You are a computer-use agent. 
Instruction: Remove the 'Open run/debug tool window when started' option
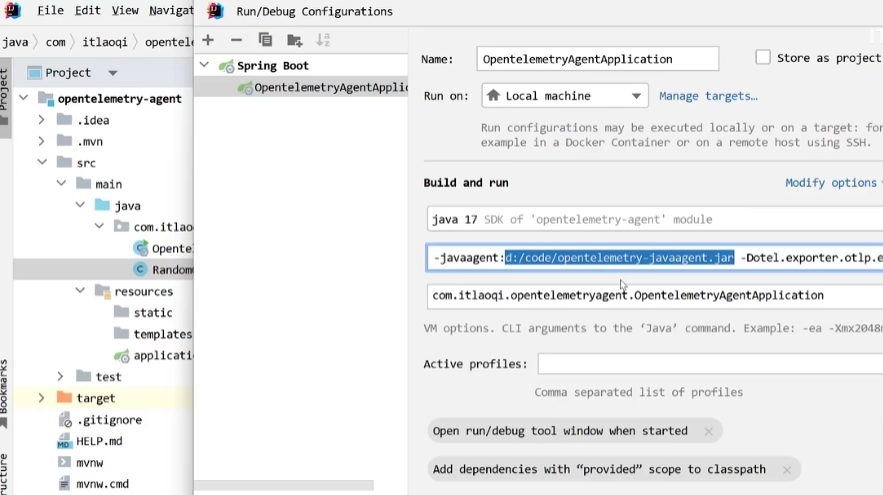click(708, 431)
